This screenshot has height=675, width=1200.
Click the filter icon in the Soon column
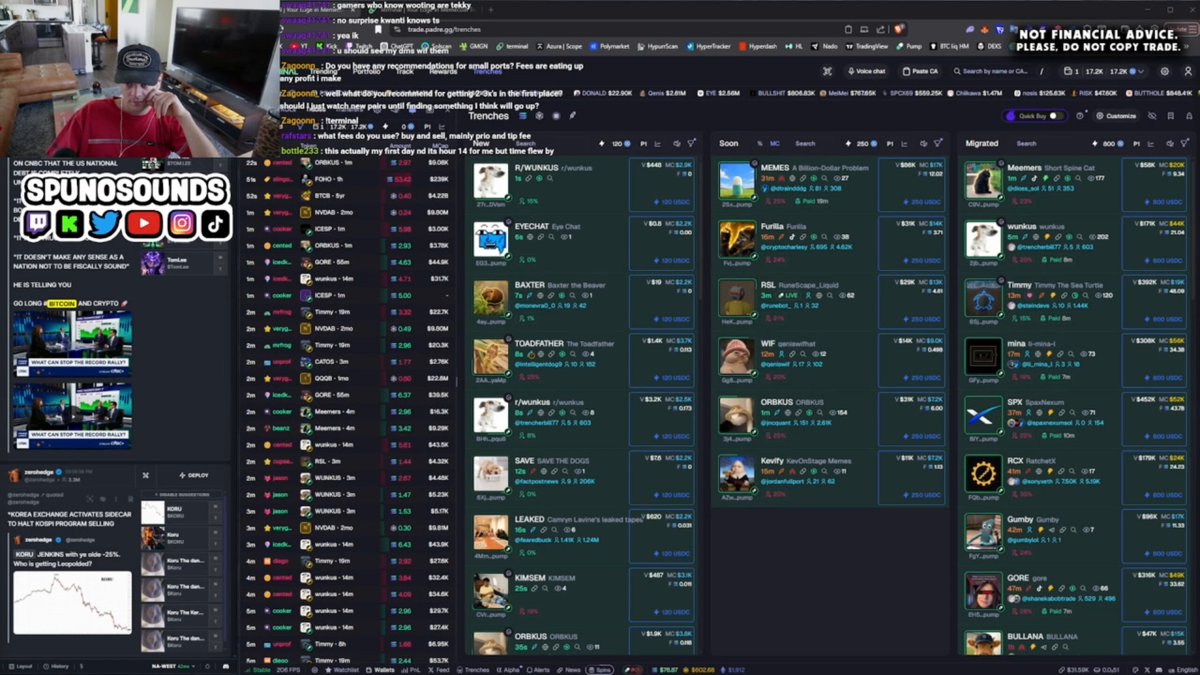pyautogui.click(x=938, y=143)
